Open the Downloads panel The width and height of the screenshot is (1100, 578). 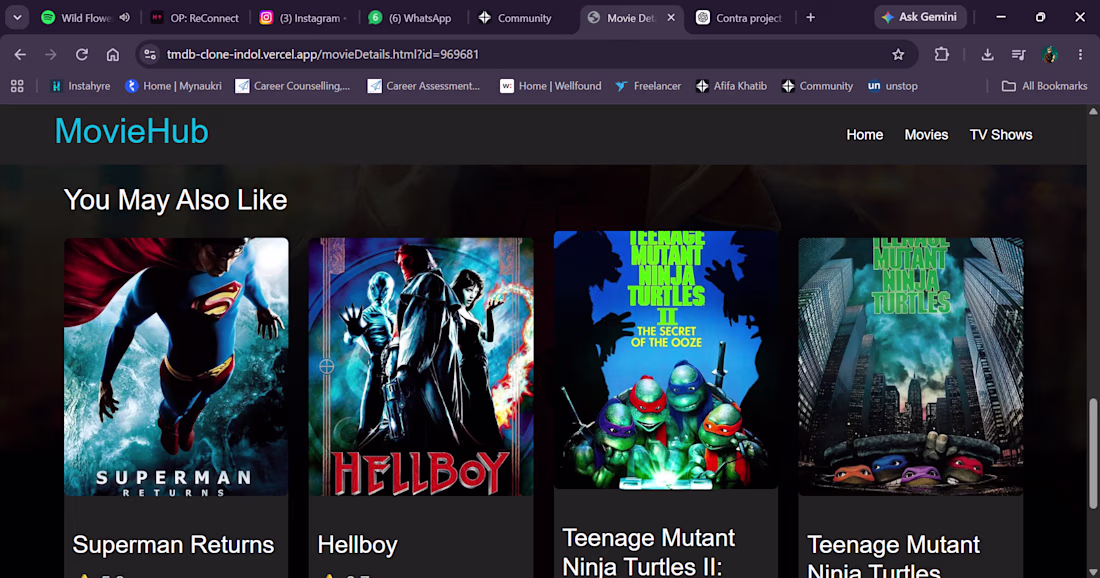click(x=987, y=54)
